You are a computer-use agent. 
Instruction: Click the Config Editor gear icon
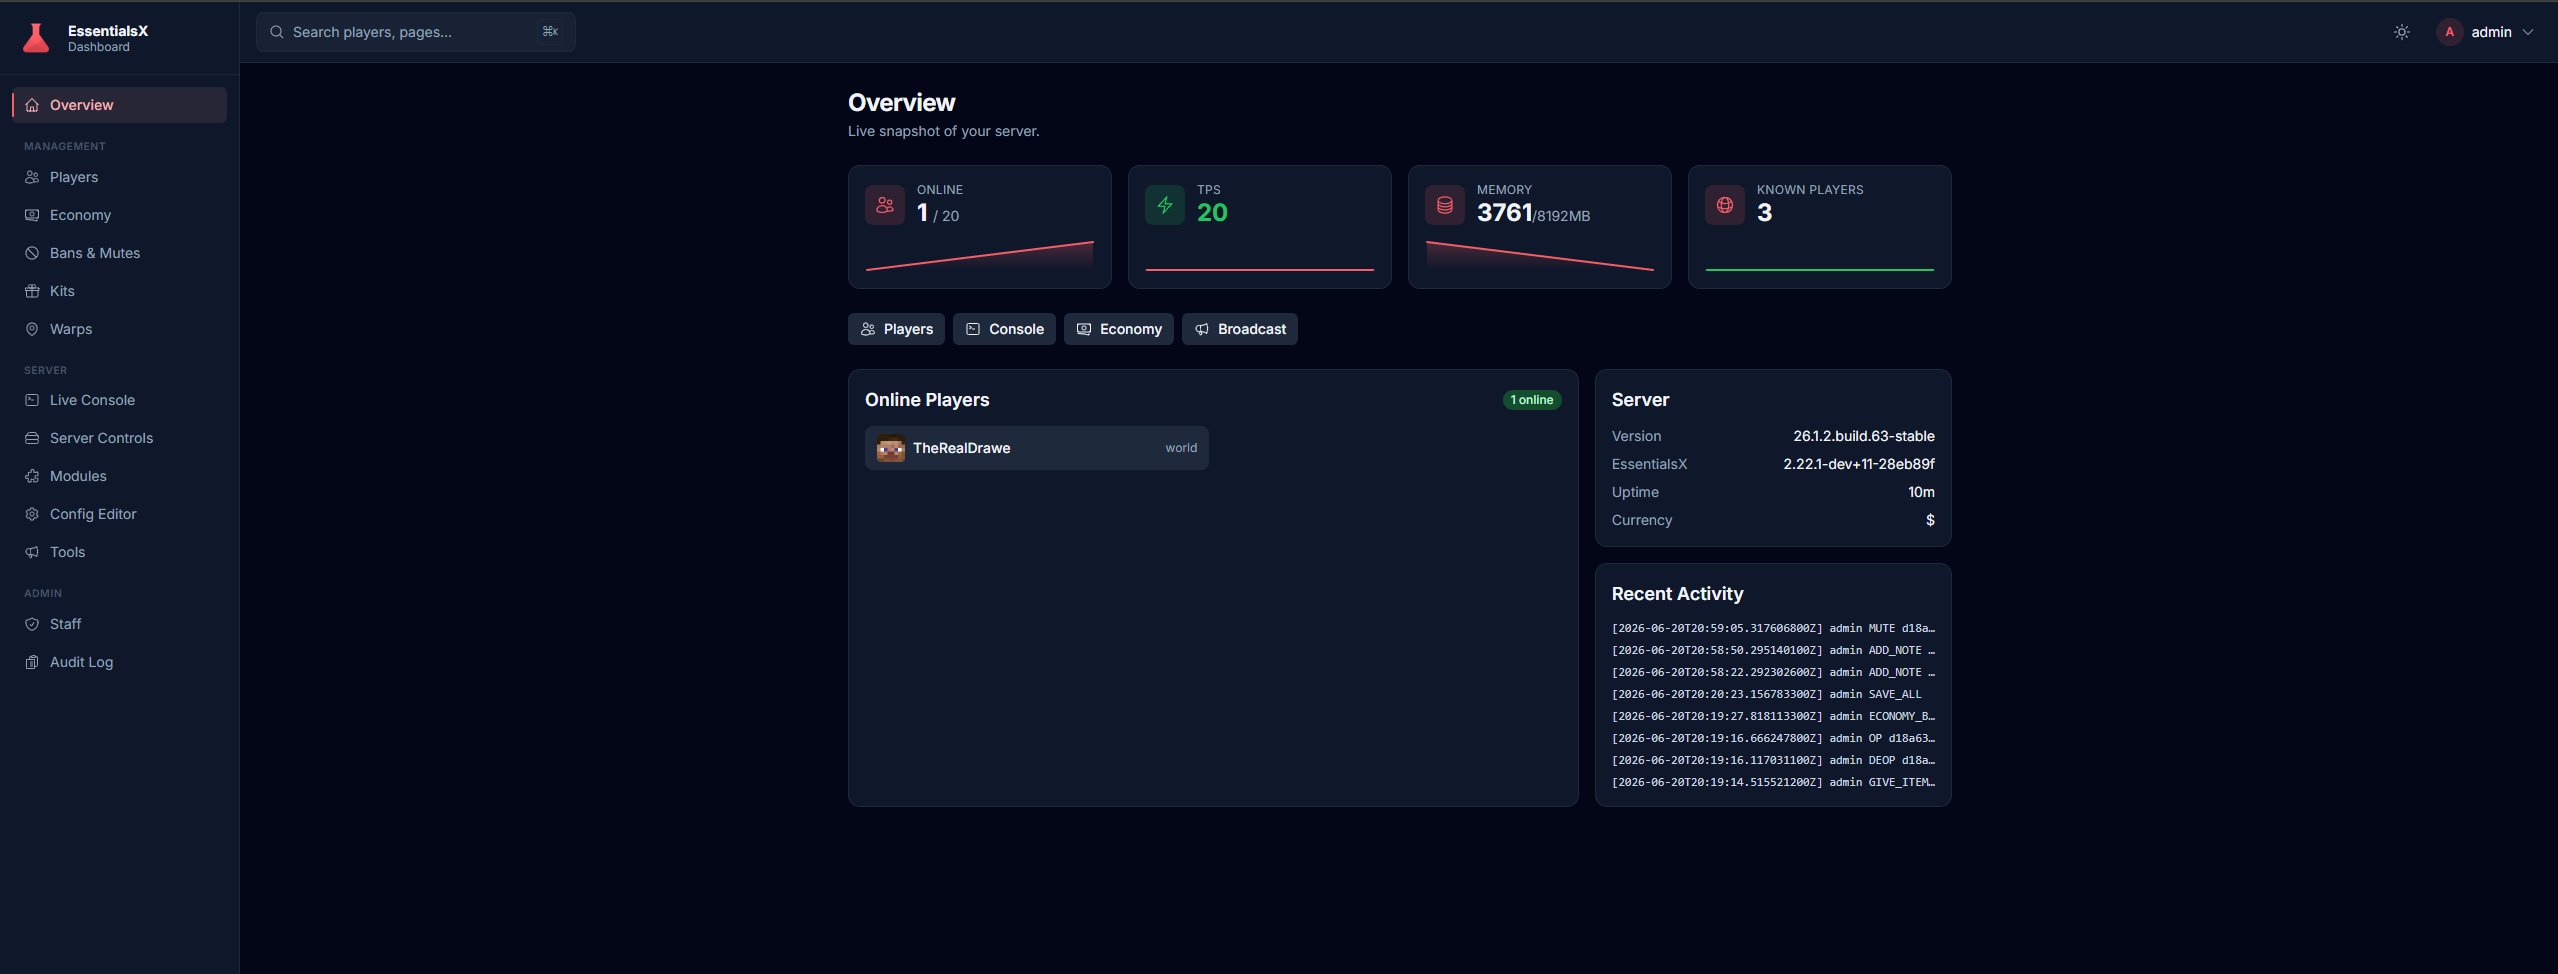(32, 514)
